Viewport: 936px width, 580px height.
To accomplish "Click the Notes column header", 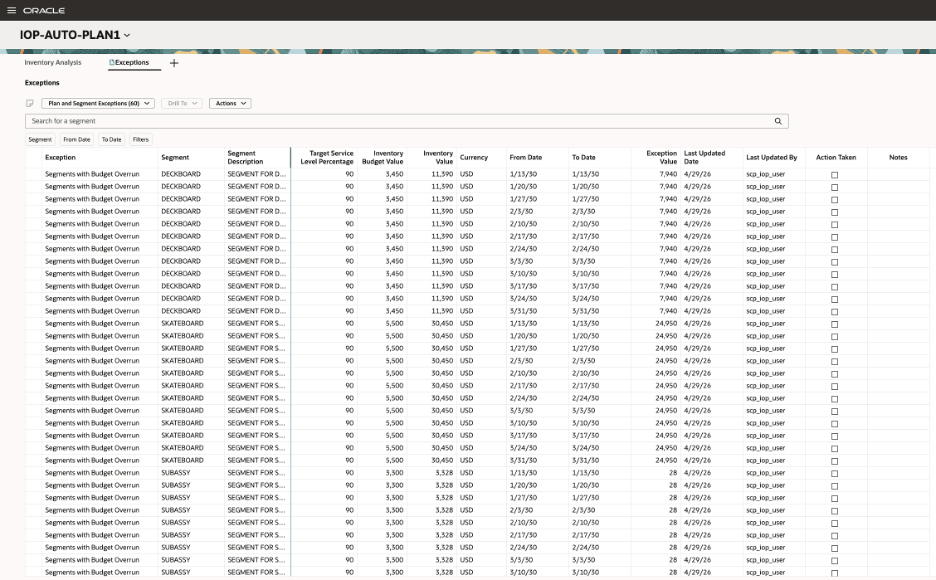I will pyautogui.click(x=898, y=158).
